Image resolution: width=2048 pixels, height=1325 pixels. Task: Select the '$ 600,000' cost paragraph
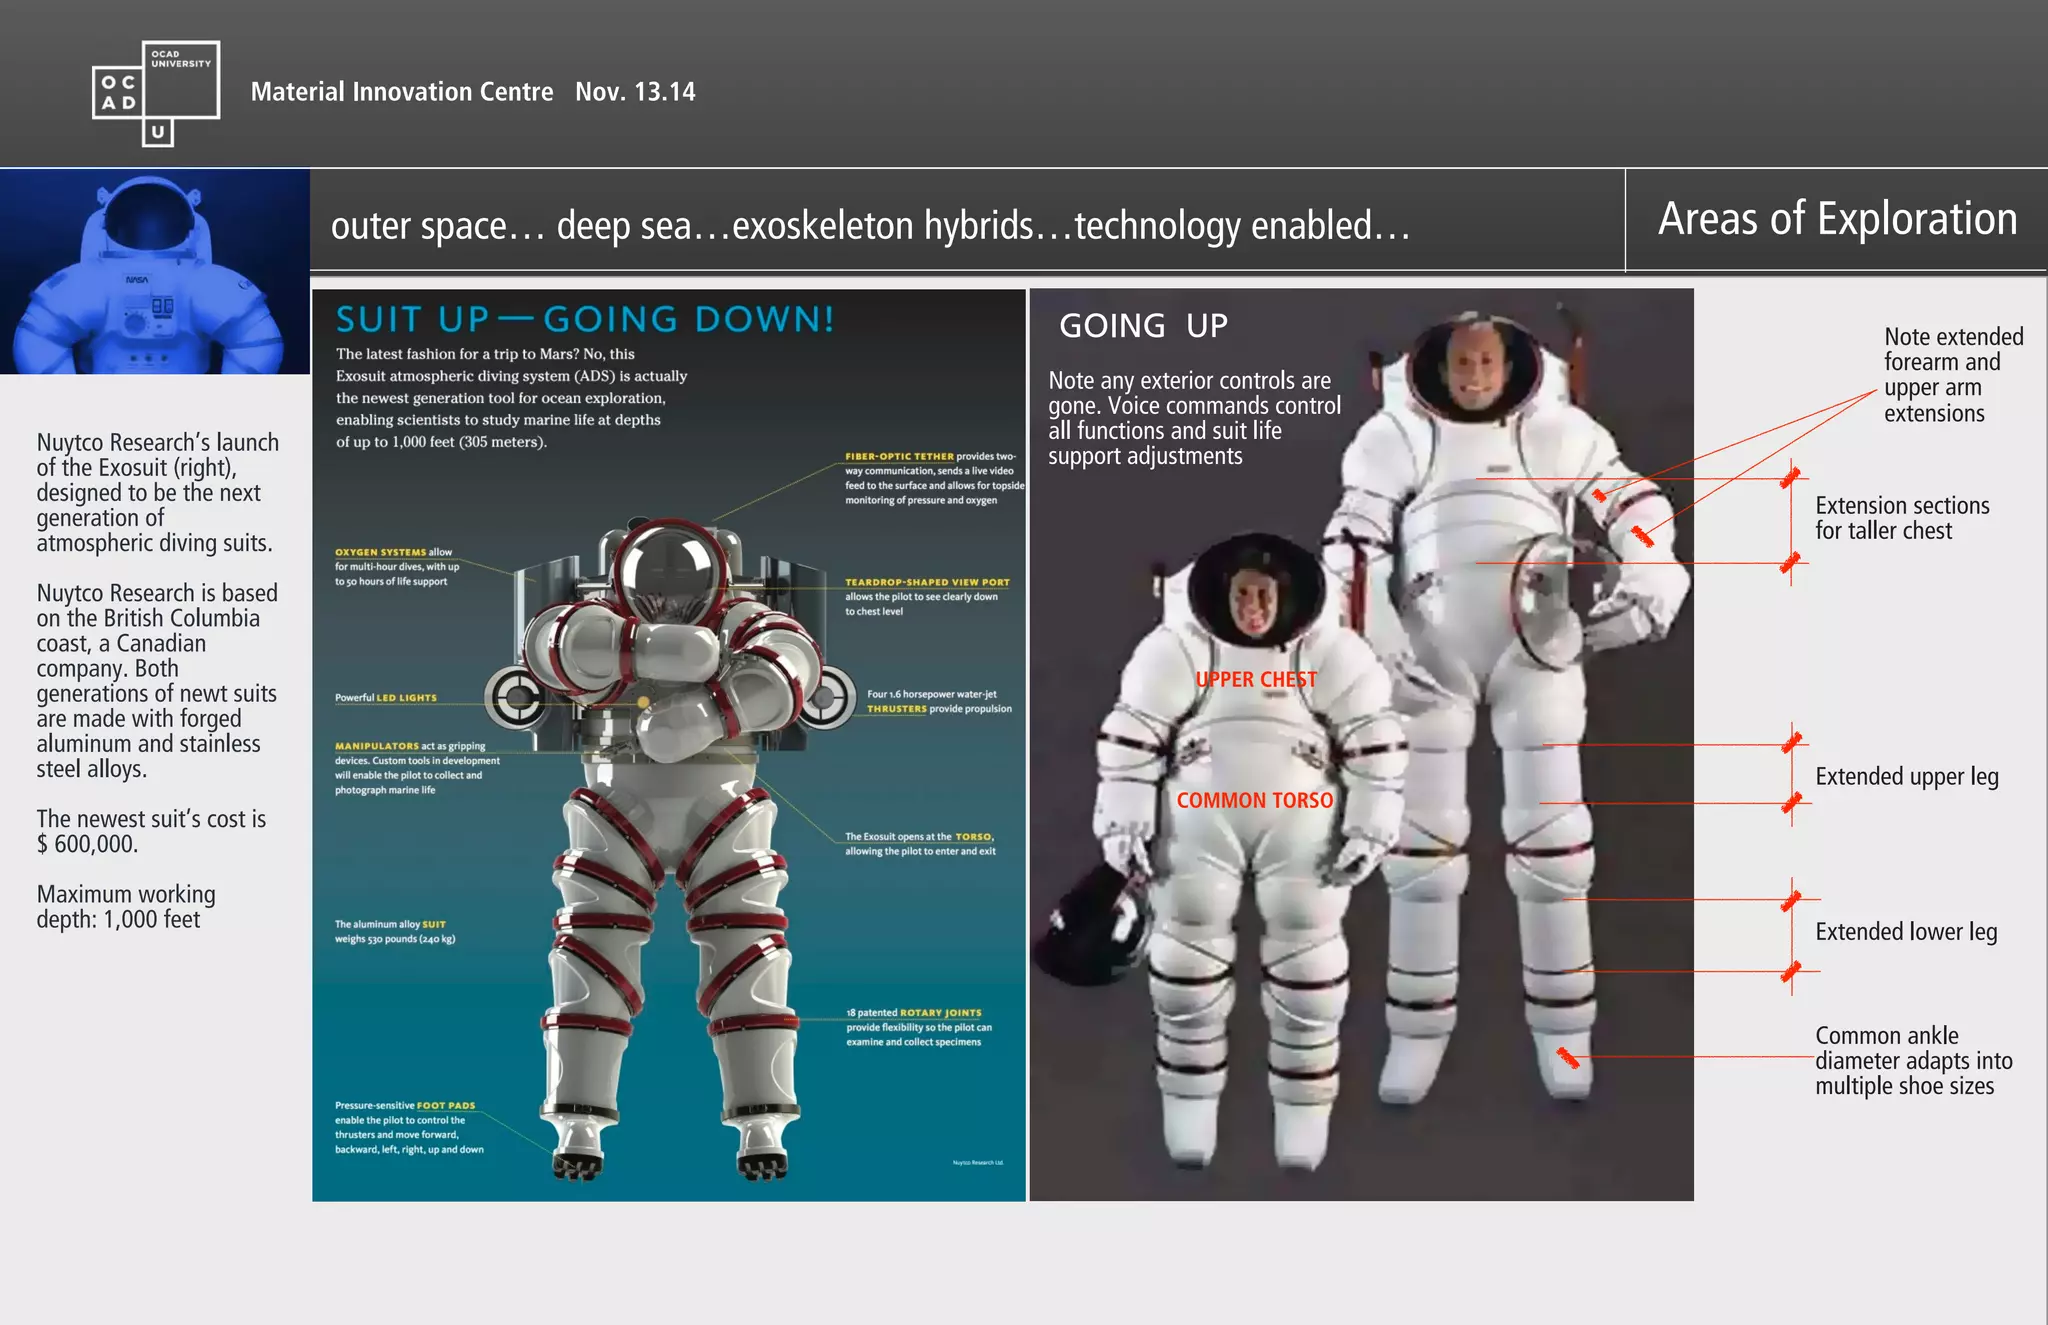tap(151, 831)
